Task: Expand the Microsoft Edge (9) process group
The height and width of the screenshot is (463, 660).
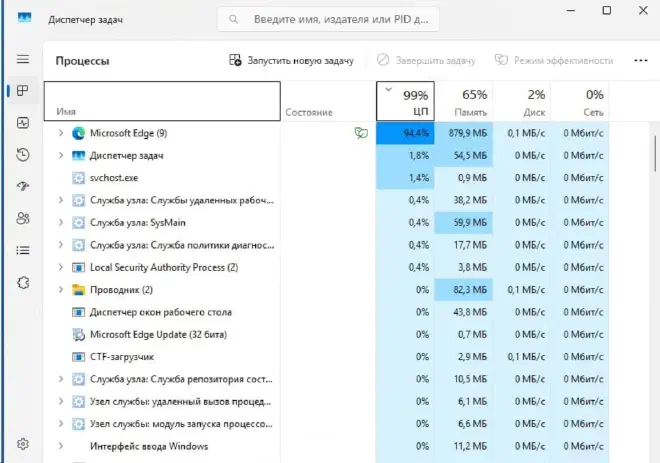Action: click(61, 133)
